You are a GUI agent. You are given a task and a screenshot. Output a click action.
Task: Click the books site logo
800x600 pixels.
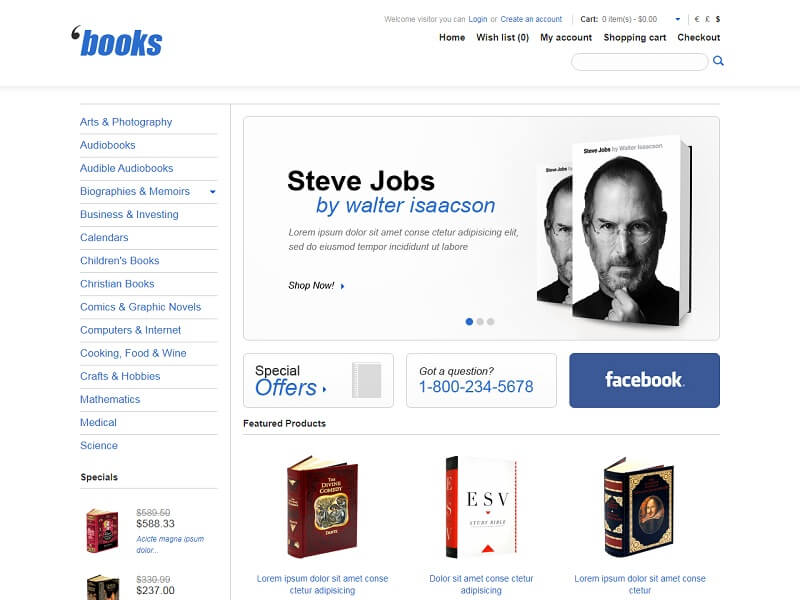pyautogui.click(x=117, y=41)
